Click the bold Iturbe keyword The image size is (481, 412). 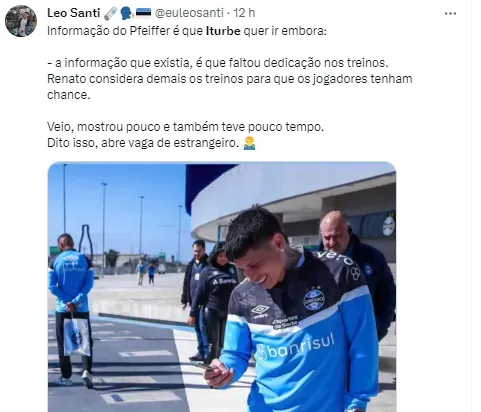[x=223, y=31]
